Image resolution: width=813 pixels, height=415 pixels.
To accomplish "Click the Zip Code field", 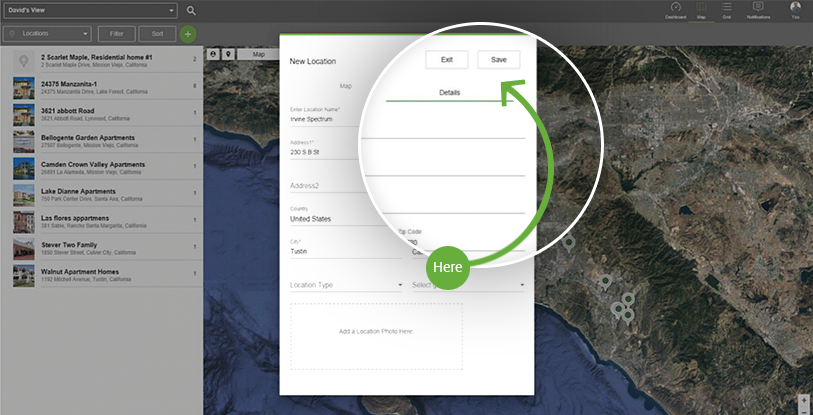I will (x=461, y=239).
